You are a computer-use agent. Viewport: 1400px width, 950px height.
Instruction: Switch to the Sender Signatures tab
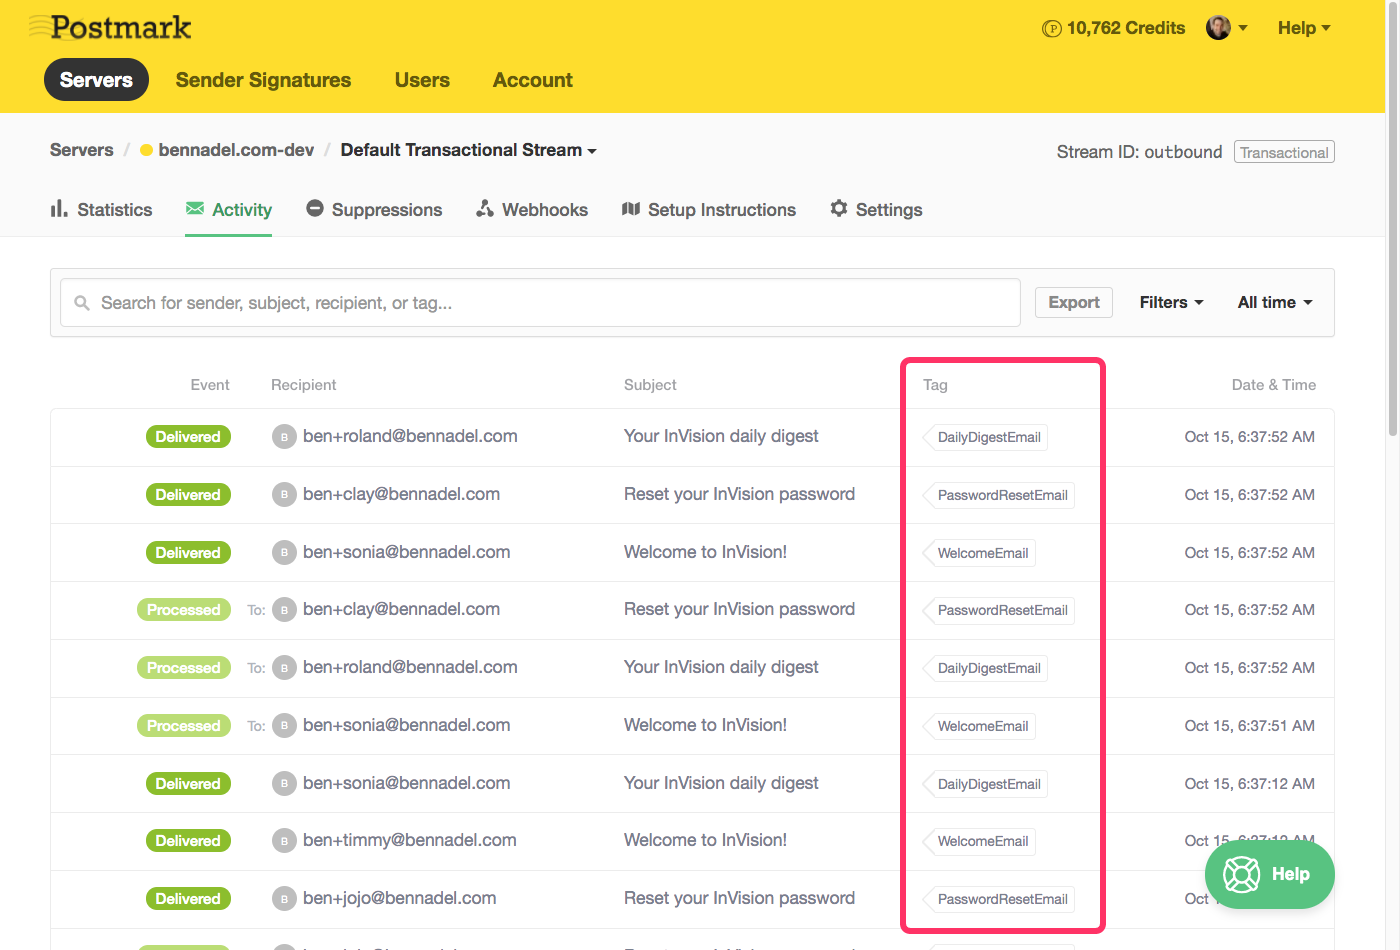(x=263, y=80)
